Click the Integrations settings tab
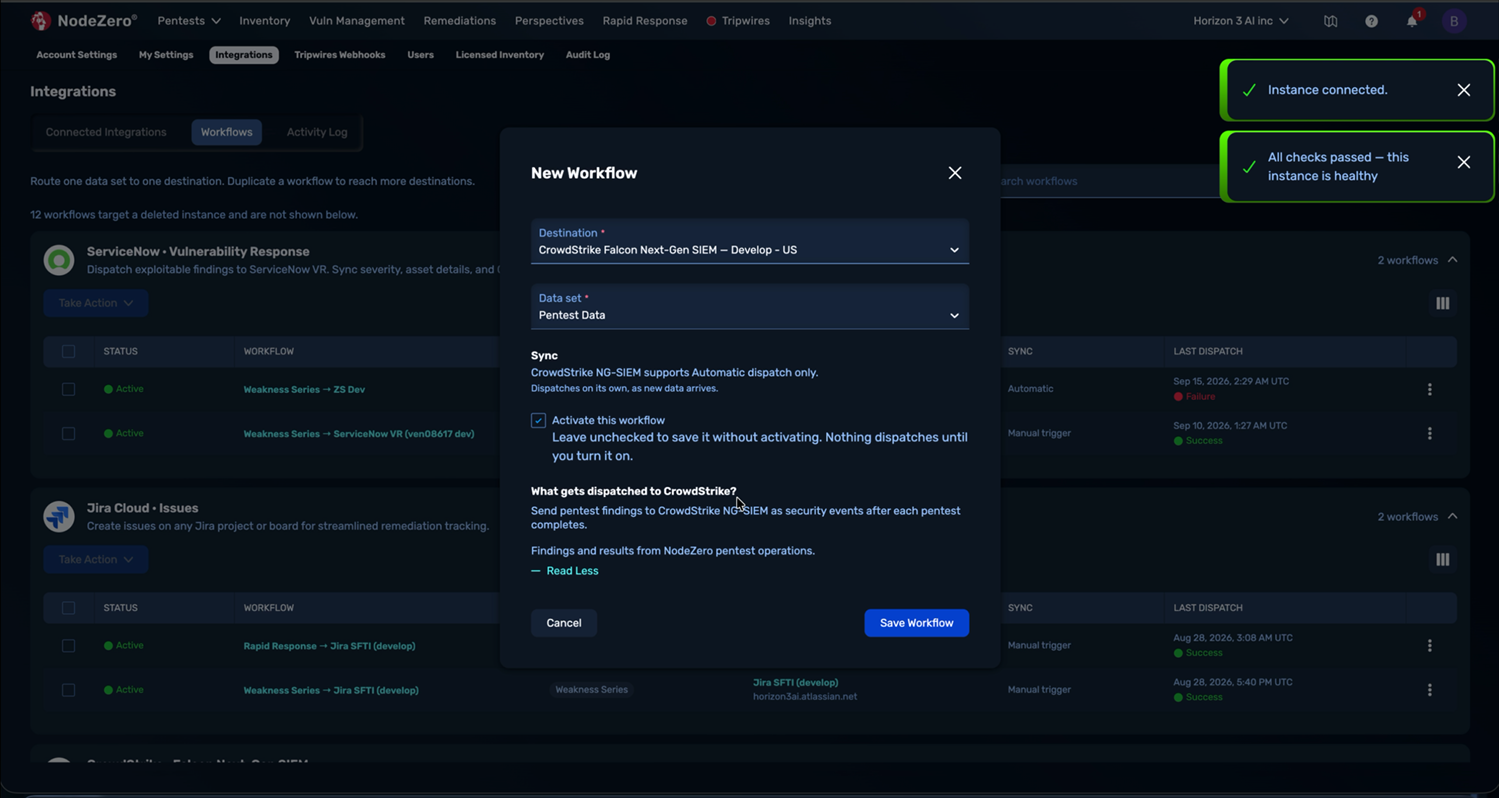Viewport: 1499px width, 798px height. click(x=244, y=55)
